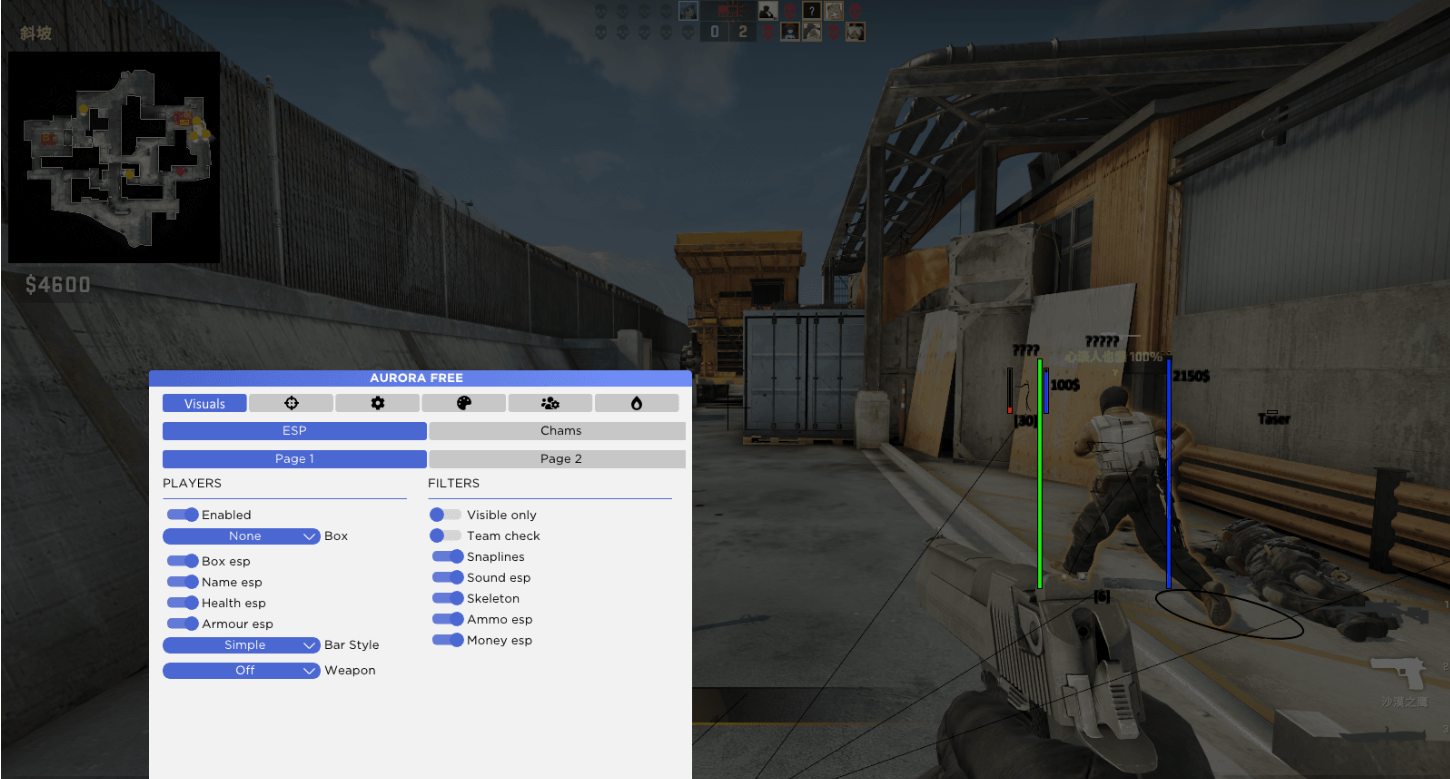Open the color palette tab icon
Image resolution: width=1450 pixels, height=779 pixels.
pos(464,403)
